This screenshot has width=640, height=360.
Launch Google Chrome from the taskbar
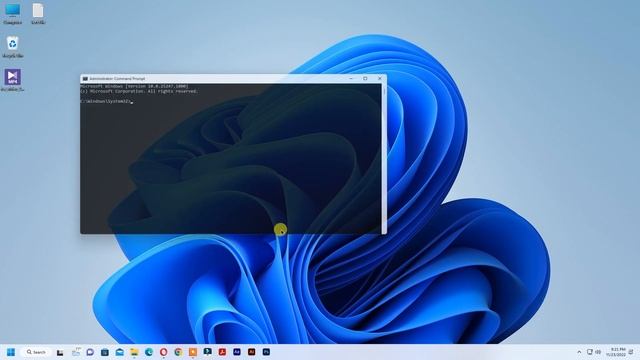[x=178, y=352]
